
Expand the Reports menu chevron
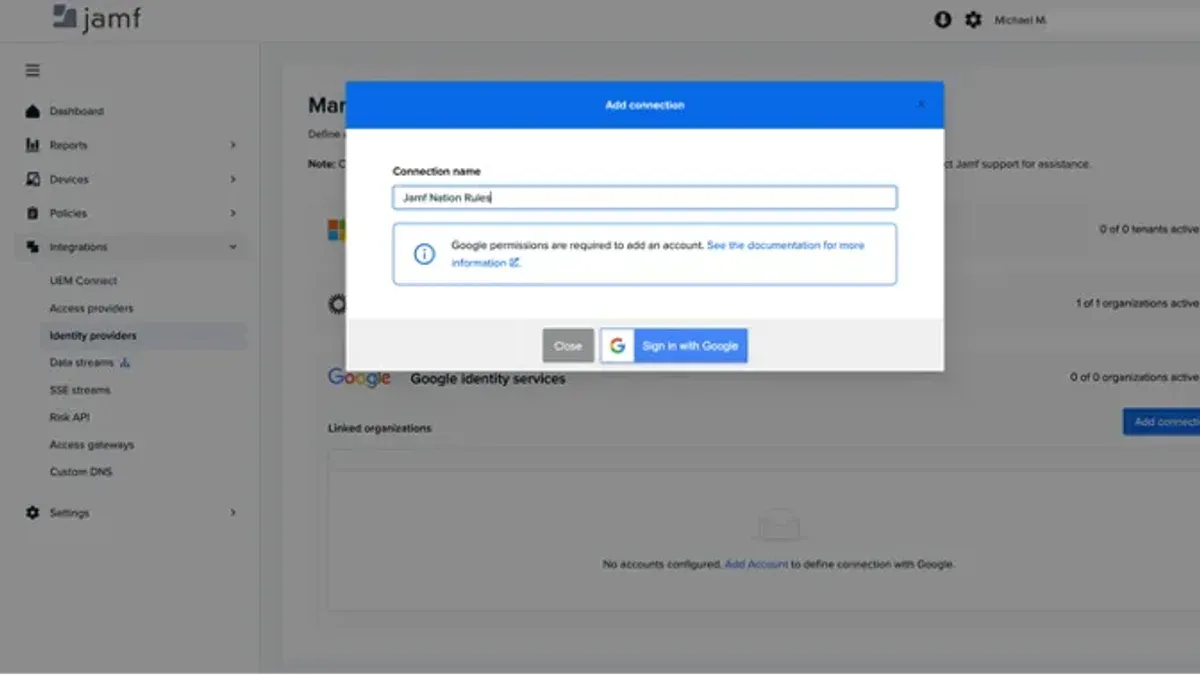tap(233, 145)
